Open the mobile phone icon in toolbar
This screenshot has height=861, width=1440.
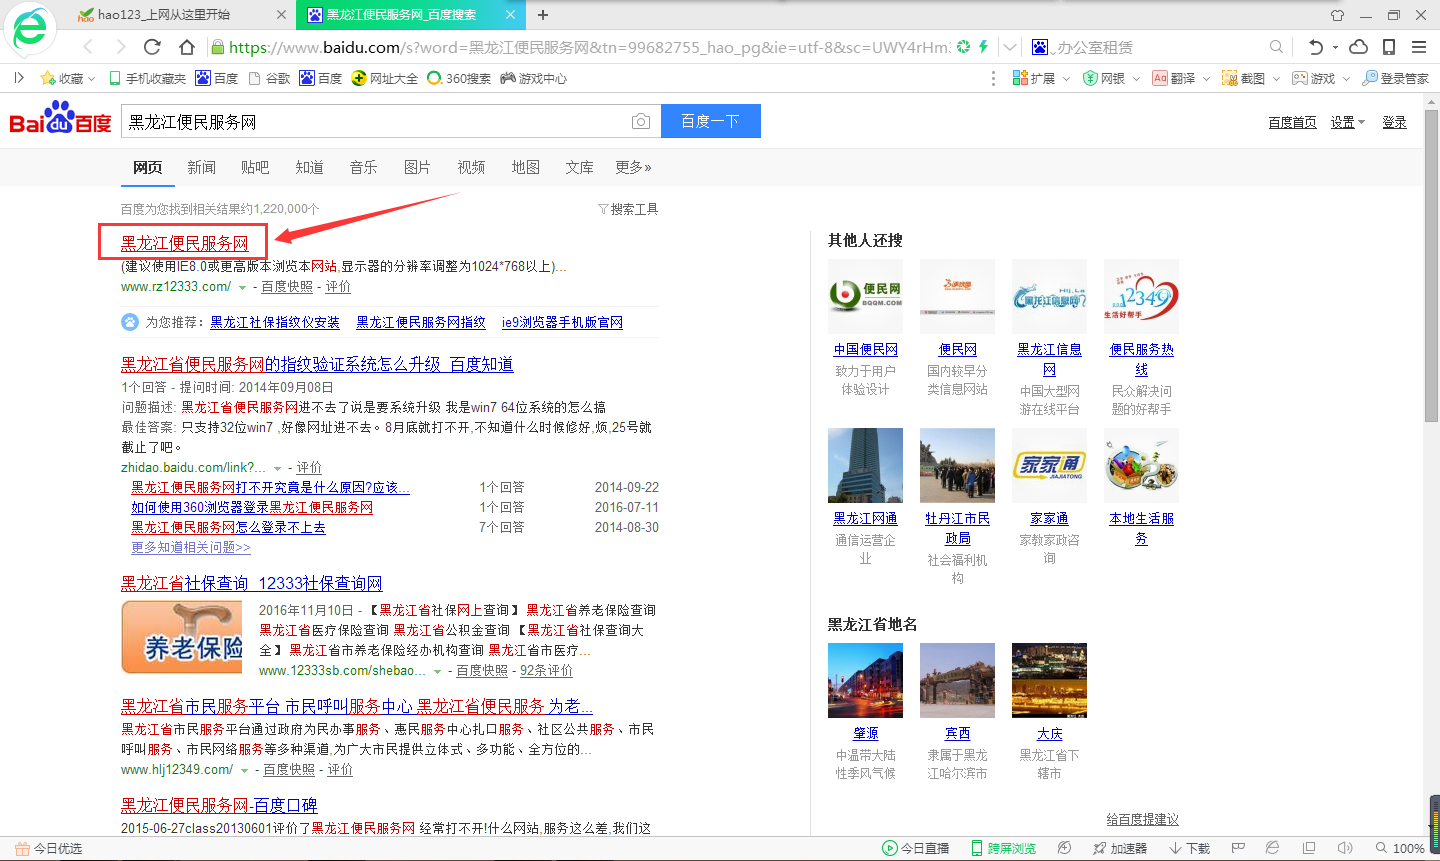1389,47
